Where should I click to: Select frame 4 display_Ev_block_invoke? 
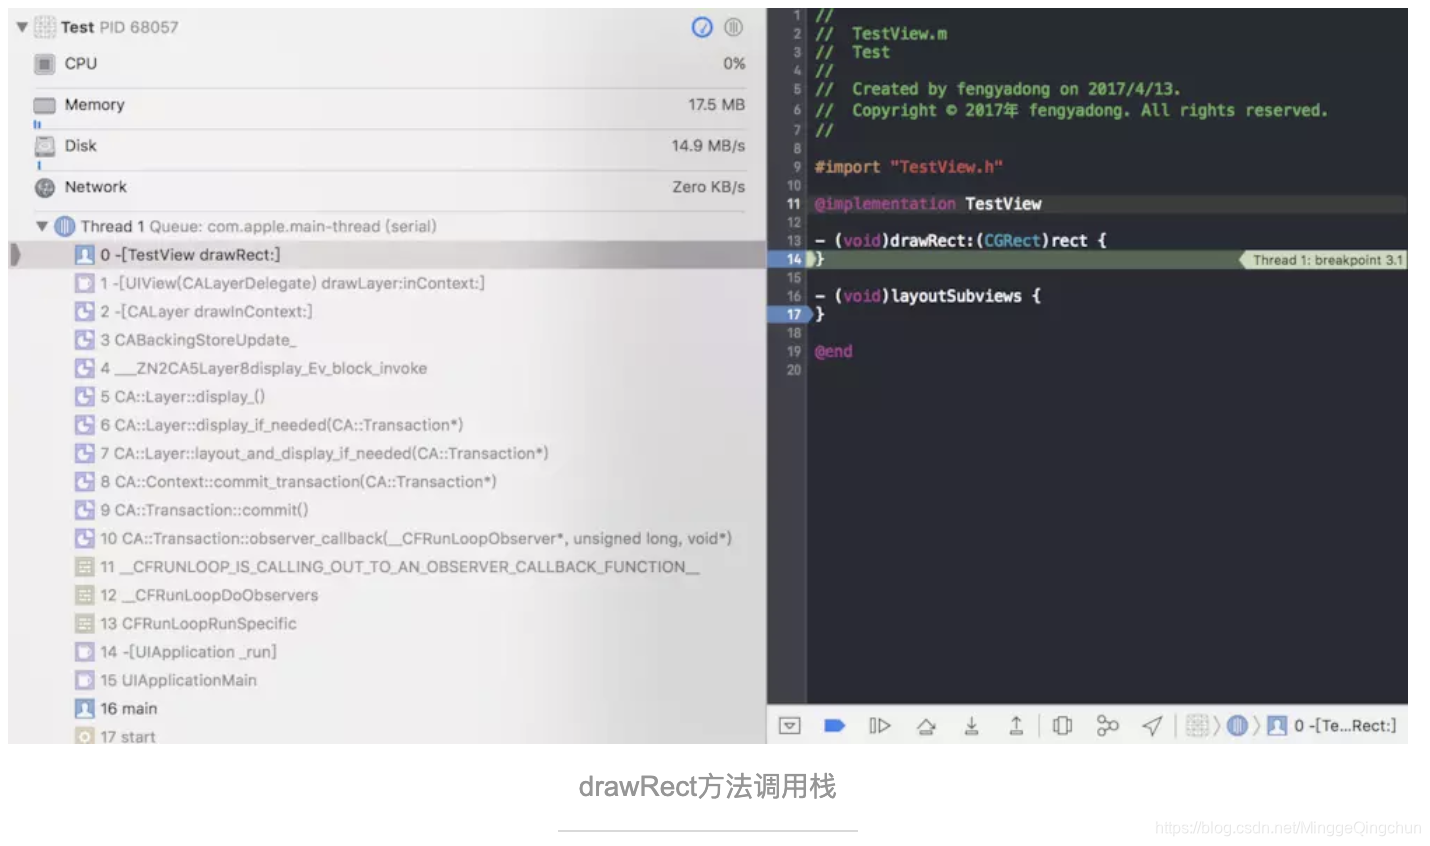pos(388,368)
